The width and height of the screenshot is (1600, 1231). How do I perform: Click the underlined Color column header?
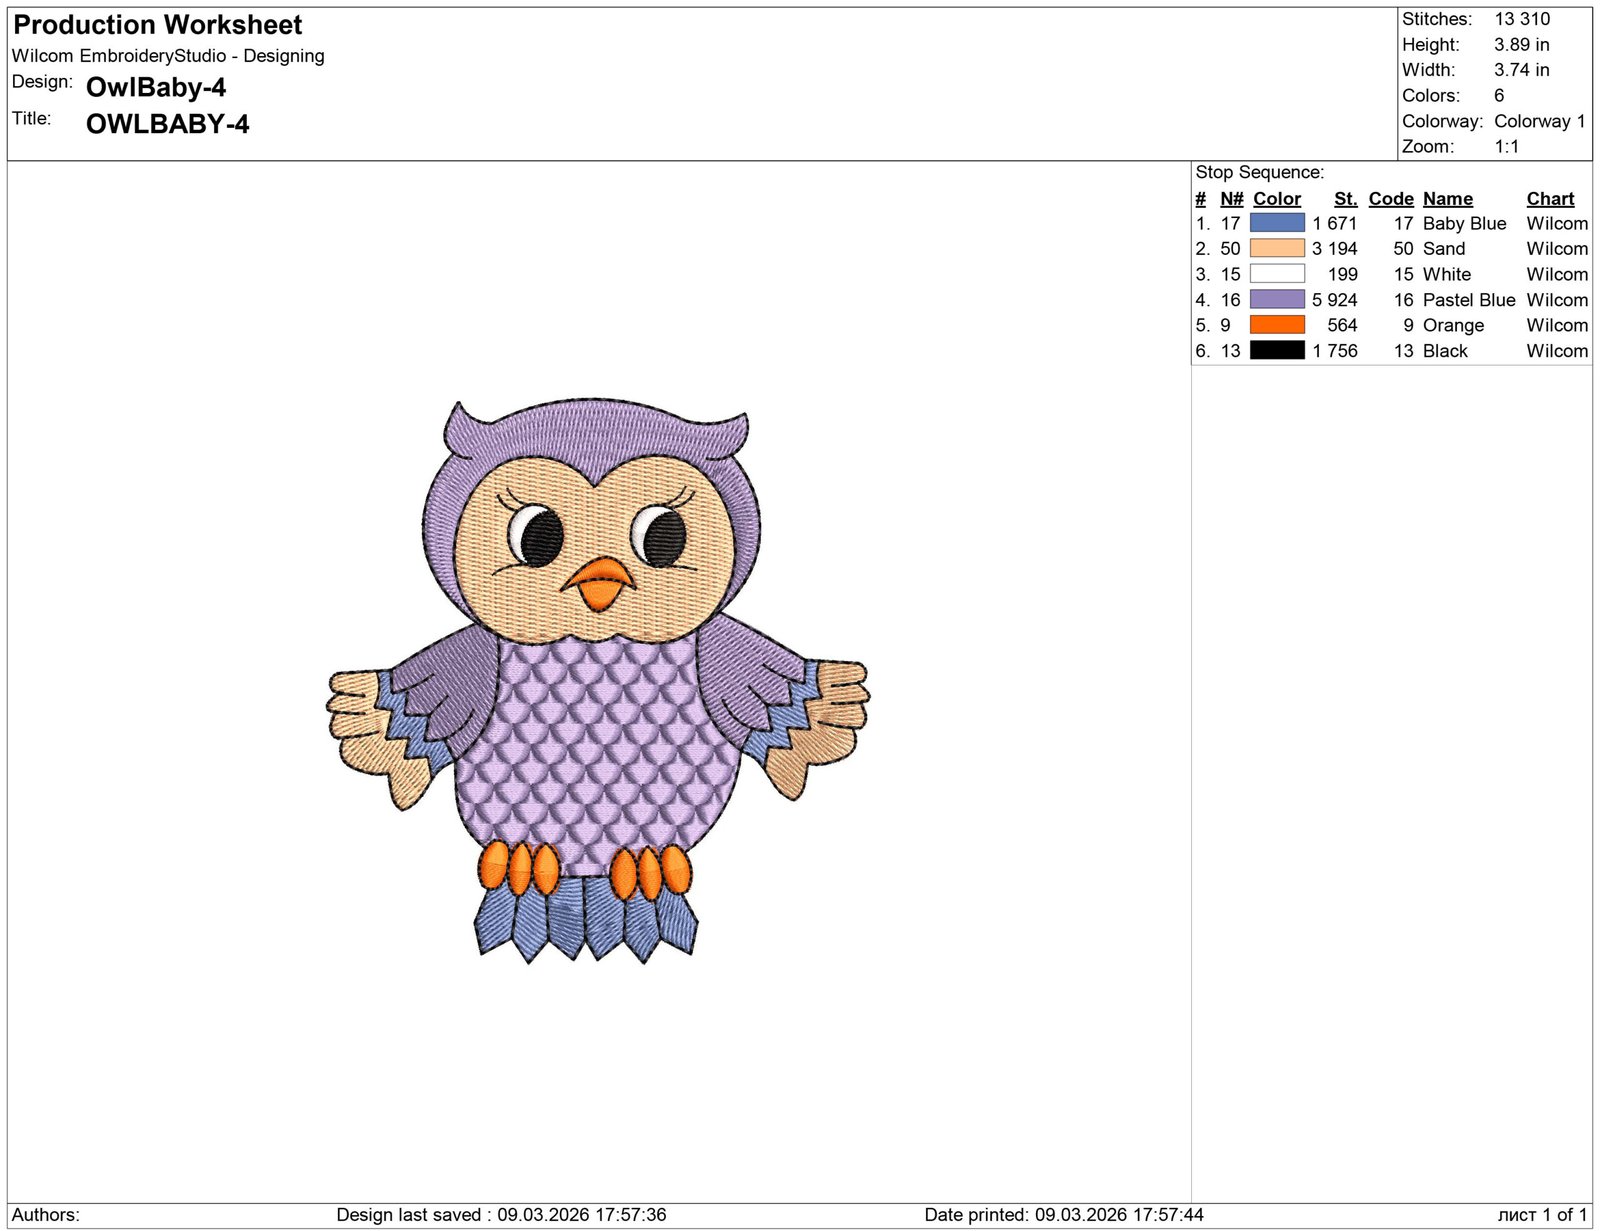[x=1277, y=199]
